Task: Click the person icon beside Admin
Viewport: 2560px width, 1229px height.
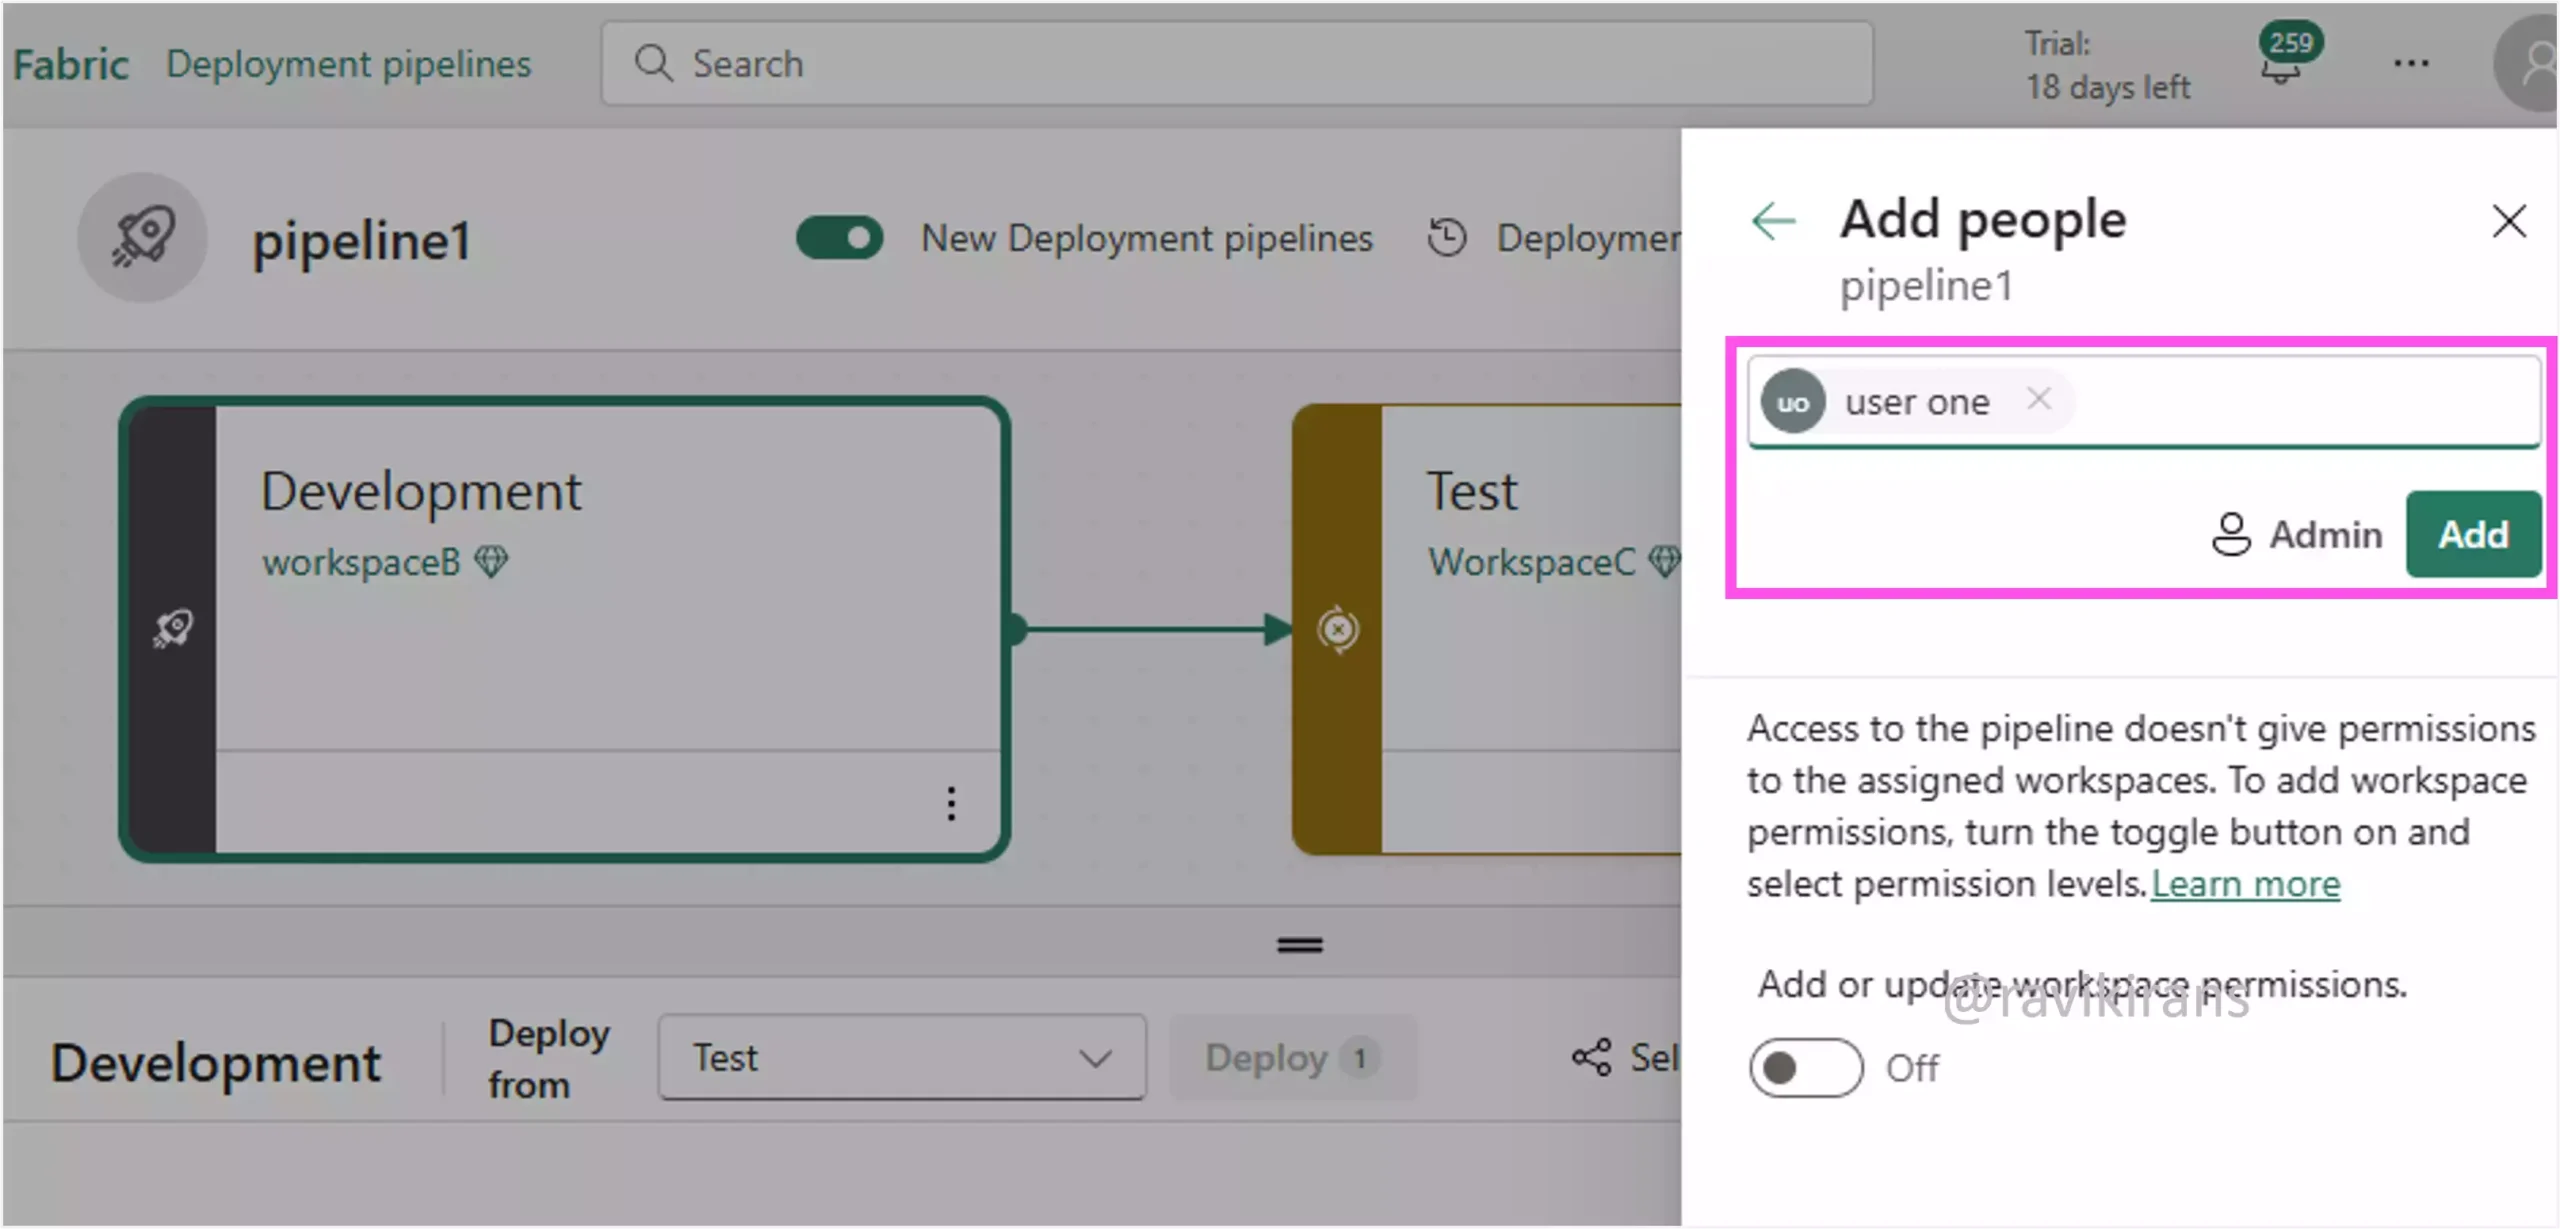Action: point(2231,534)
